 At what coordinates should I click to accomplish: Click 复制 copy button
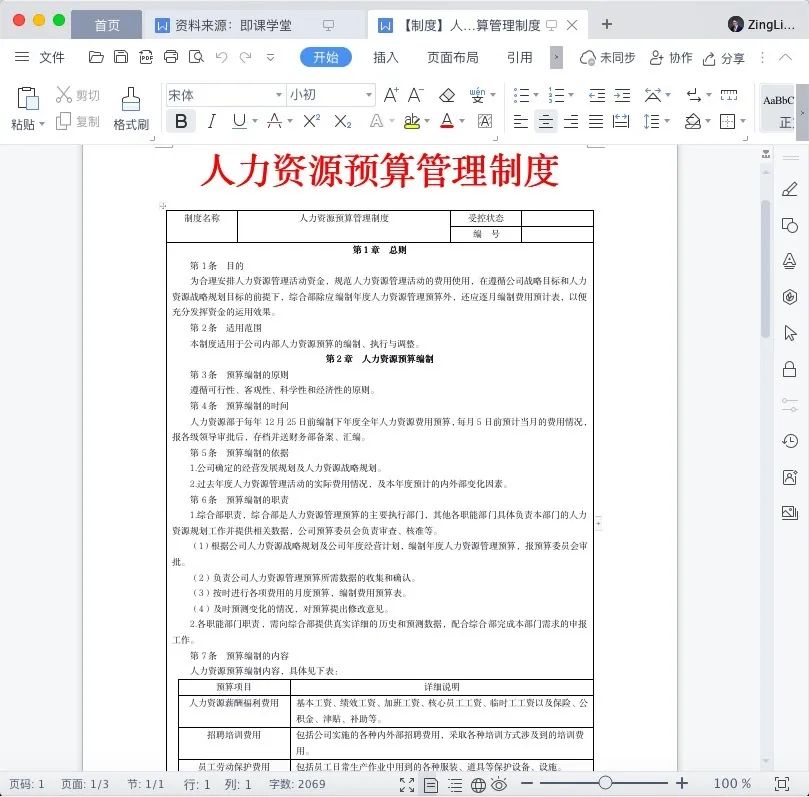(78, 122)
